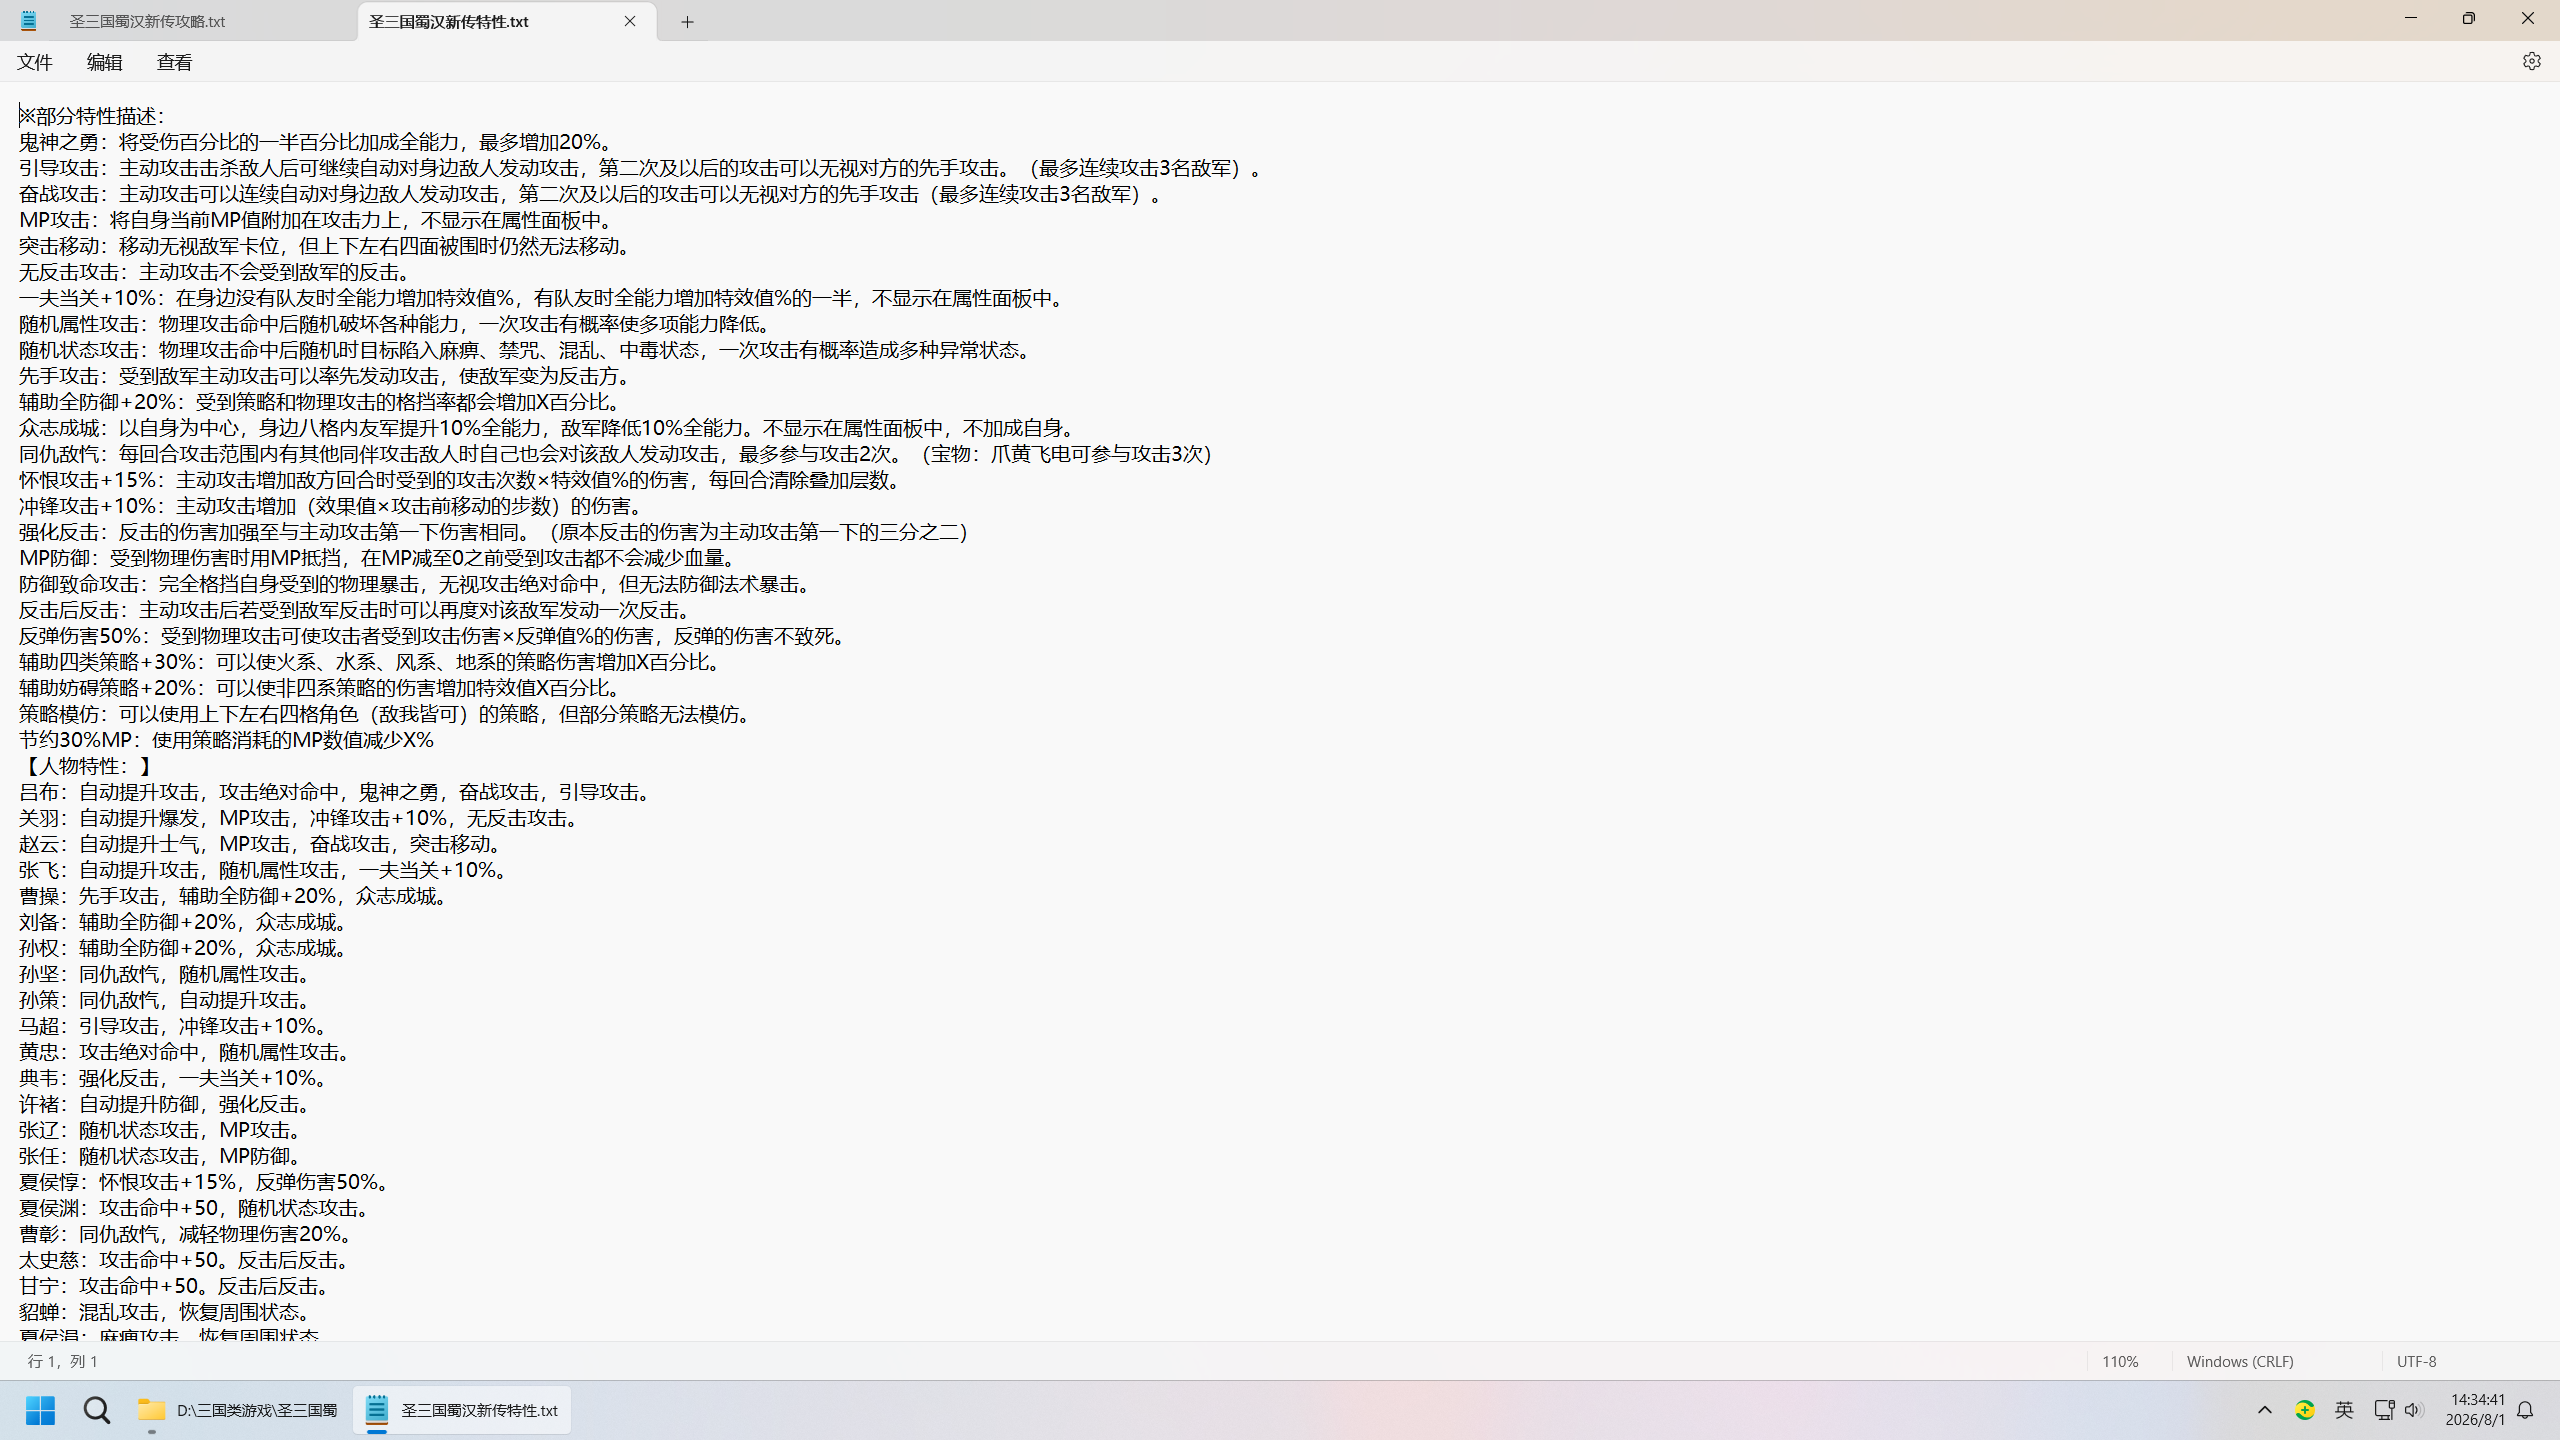Open the notification bell
Viewport: 2560px width, 1440px height.
coord(2525,1410)
